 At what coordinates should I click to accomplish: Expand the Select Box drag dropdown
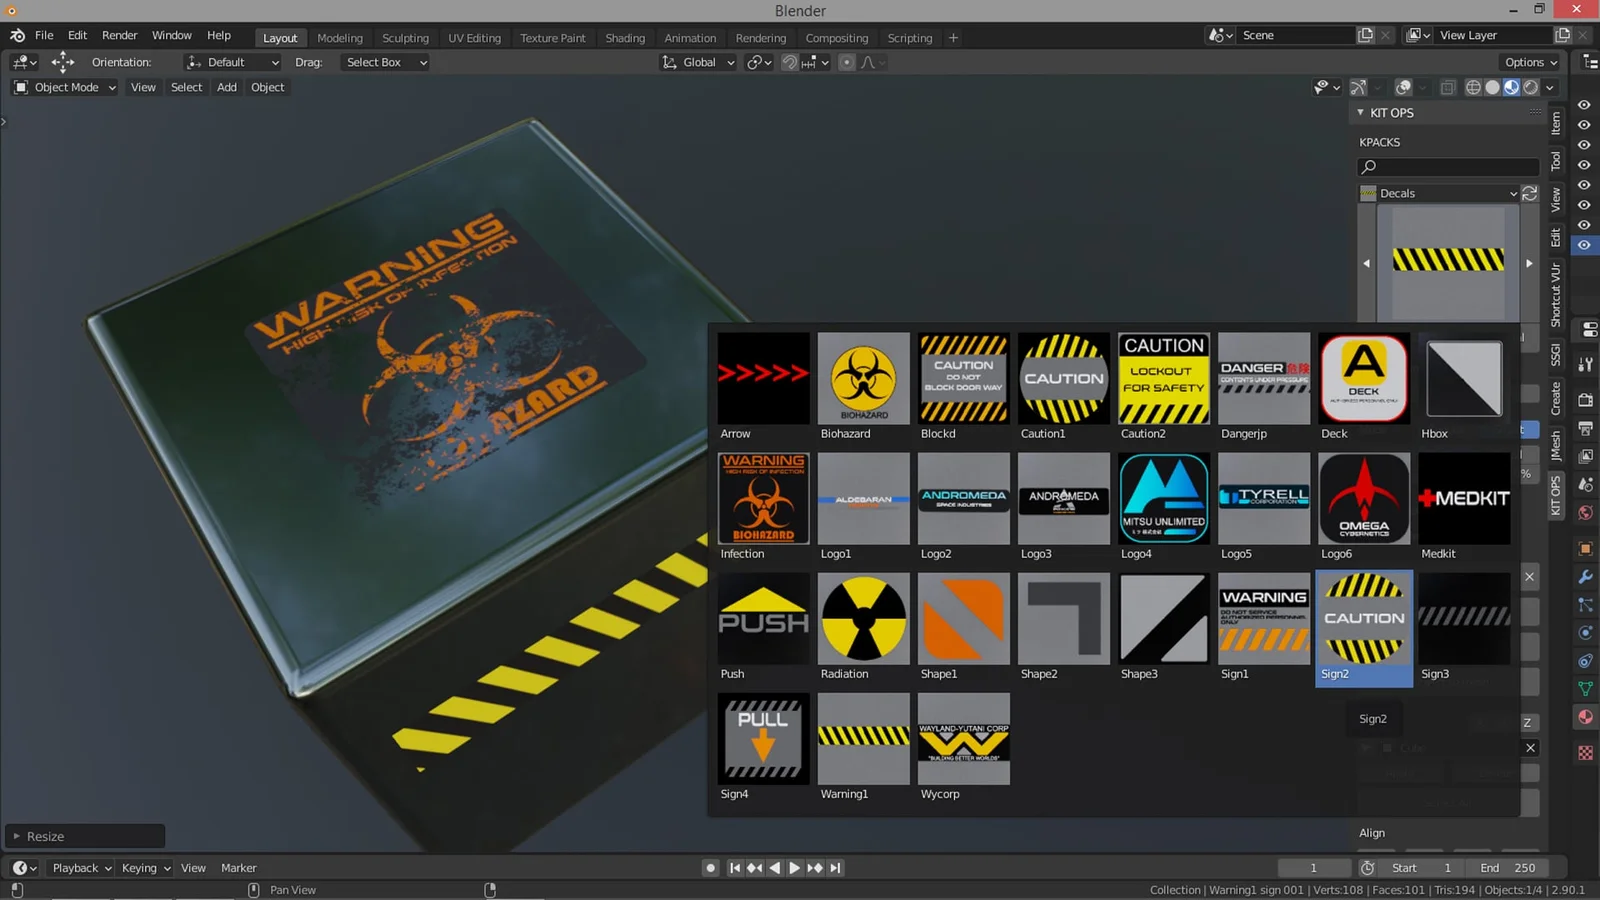tap(384, 62)
